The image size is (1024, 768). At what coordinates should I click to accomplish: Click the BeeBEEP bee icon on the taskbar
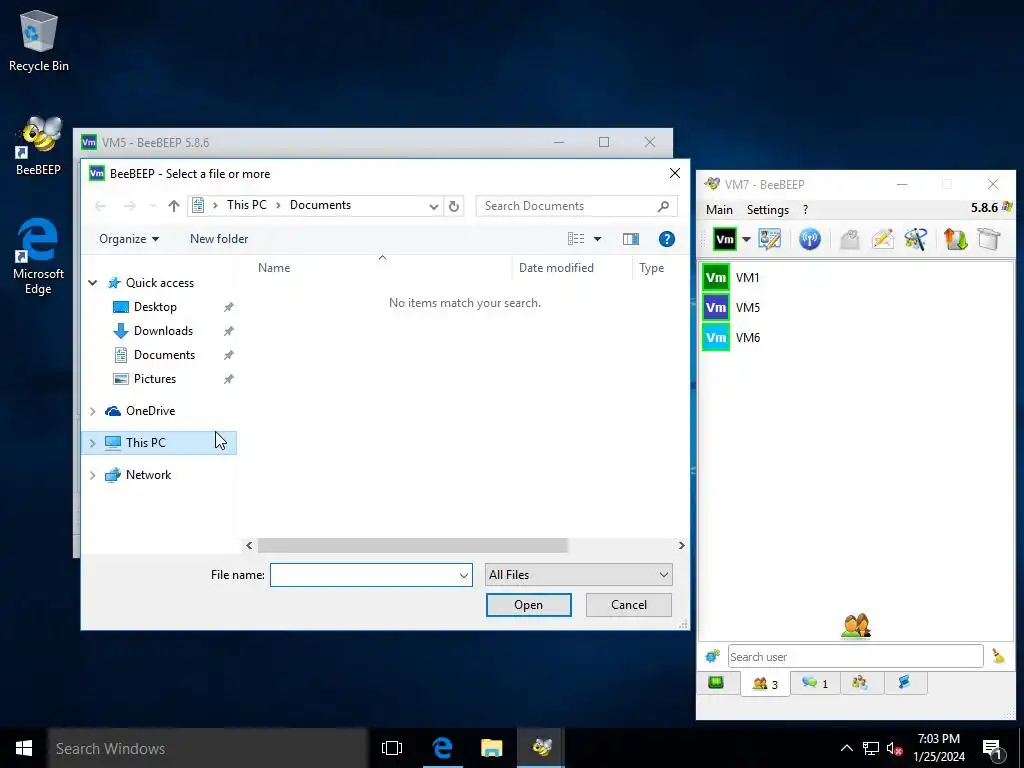[x=541, y=748]
